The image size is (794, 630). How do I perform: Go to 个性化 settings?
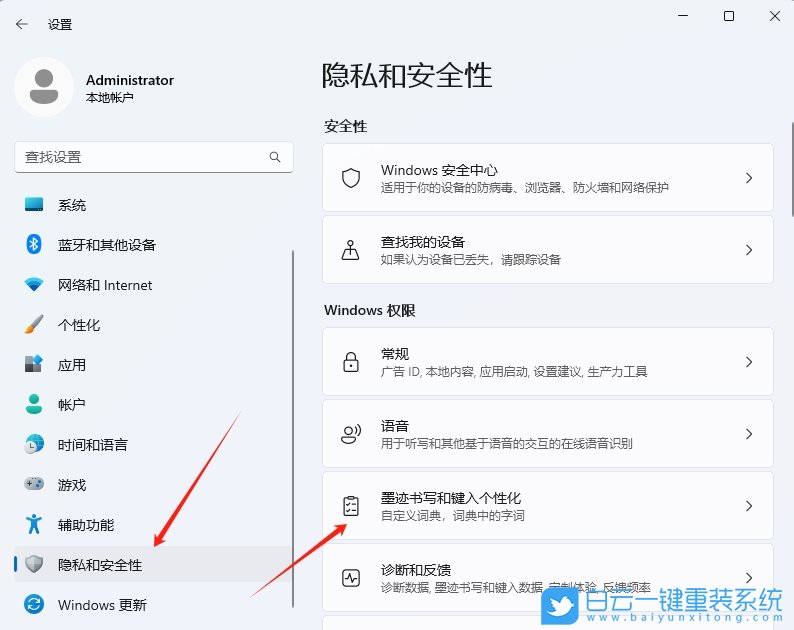[153, 325]
